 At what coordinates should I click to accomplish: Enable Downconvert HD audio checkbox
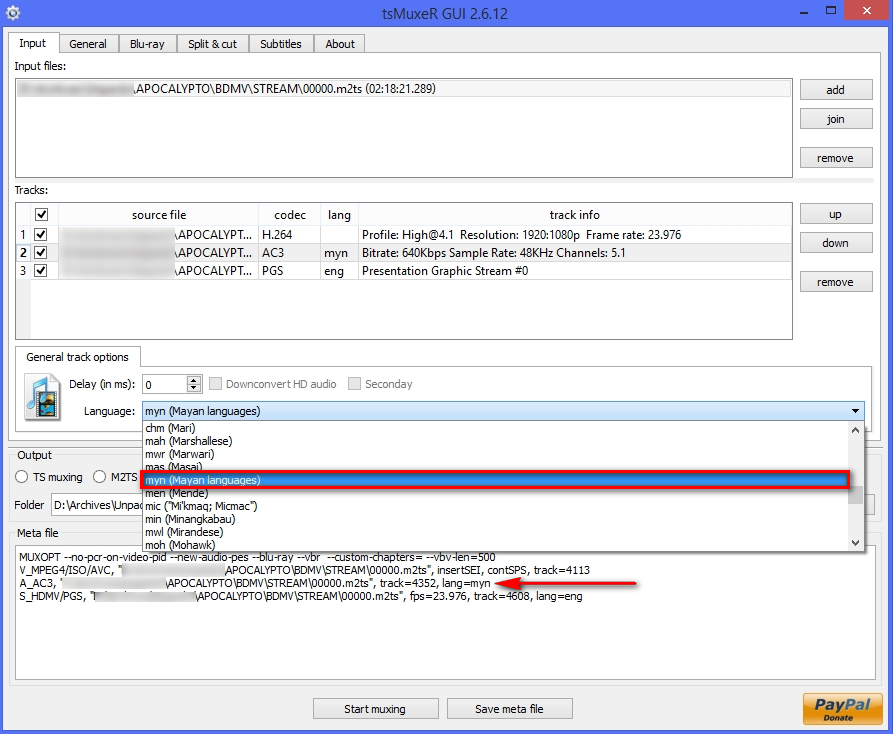pos(215,384)
